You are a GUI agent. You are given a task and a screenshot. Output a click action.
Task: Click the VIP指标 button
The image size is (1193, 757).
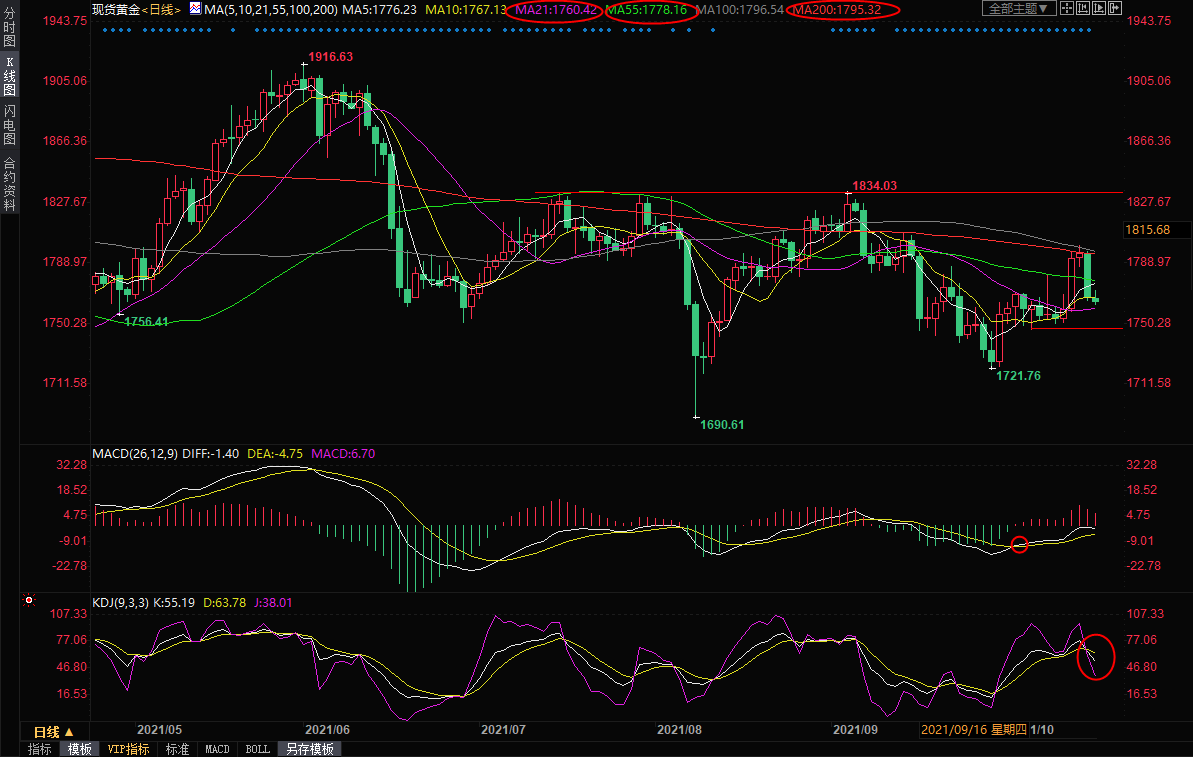[128, 749]
